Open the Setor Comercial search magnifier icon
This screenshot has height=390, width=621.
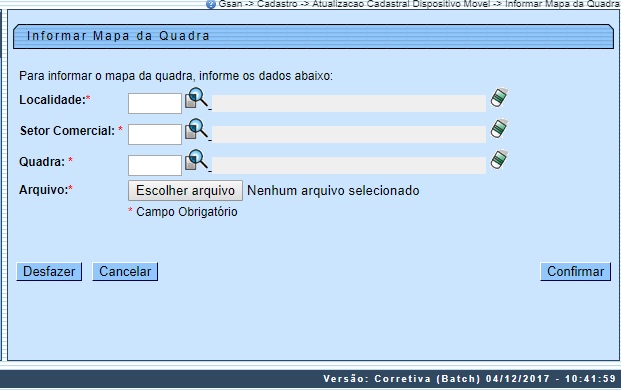196,129
